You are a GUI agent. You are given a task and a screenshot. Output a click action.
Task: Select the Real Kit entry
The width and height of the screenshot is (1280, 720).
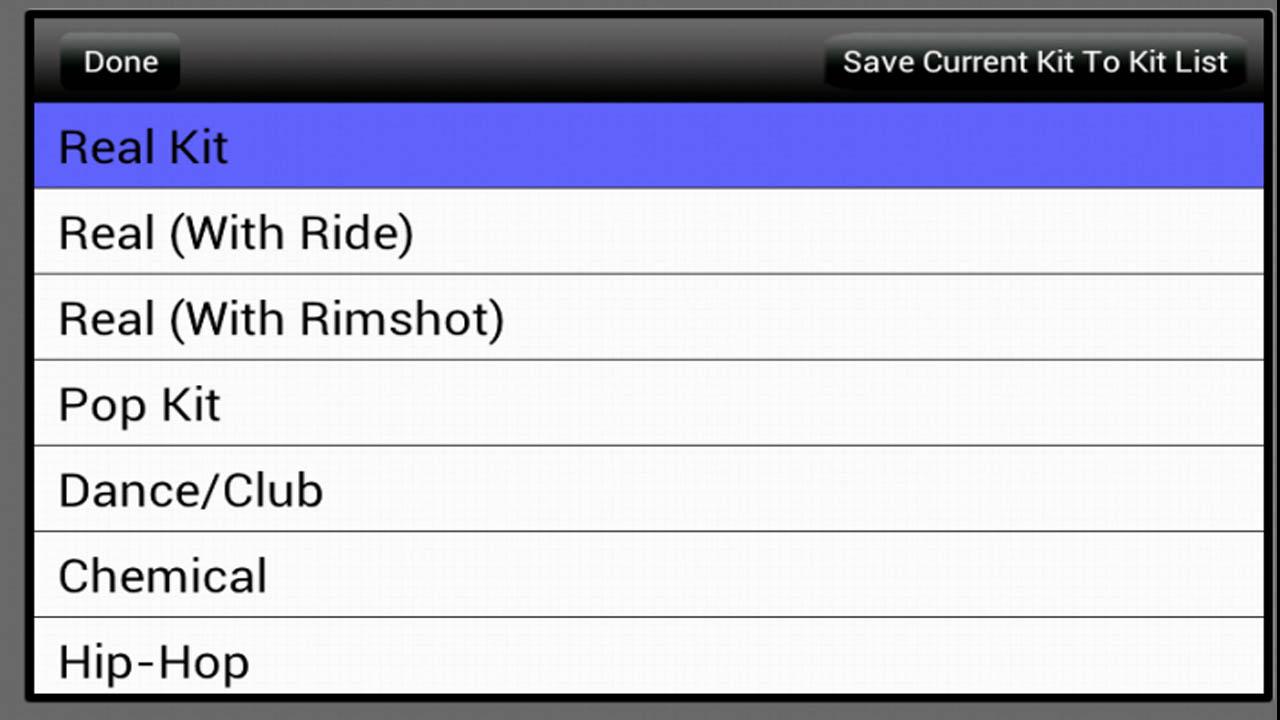(648, 147)
